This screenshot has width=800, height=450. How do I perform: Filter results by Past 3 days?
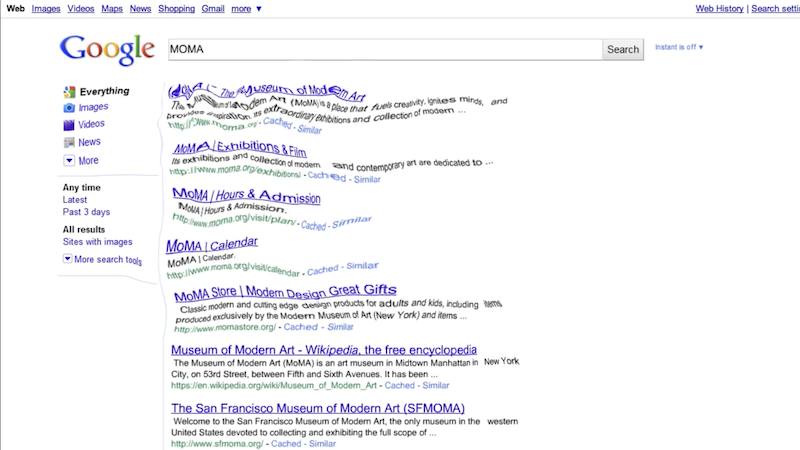click(86, 212)
